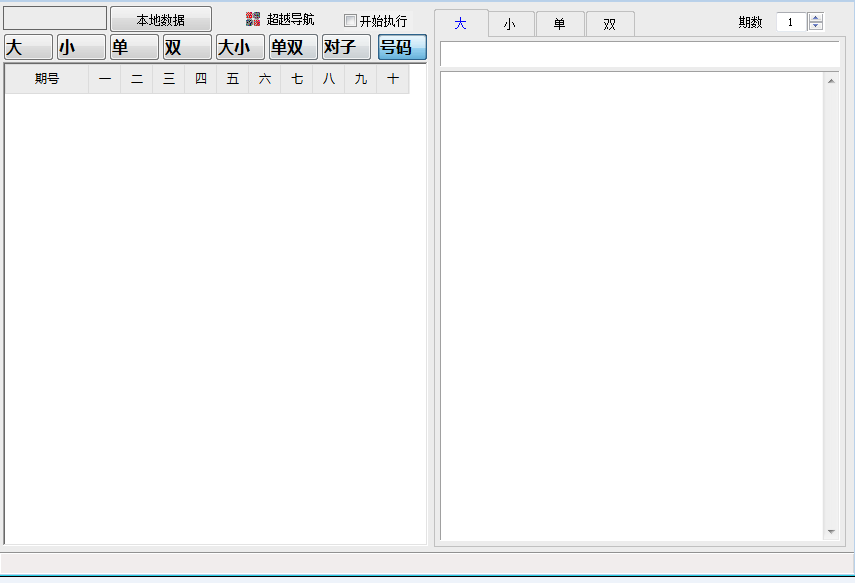Click the 七 column header

[297, 79]
